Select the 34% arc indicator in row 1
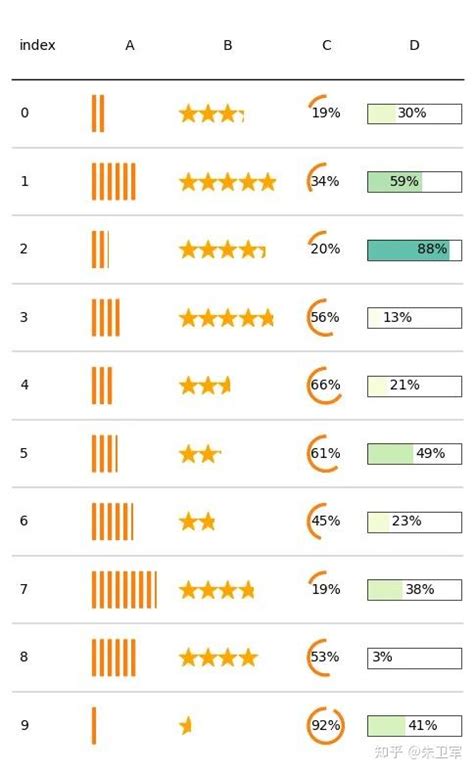This screenshot has width=474, height=773. (x=323, y=181)
